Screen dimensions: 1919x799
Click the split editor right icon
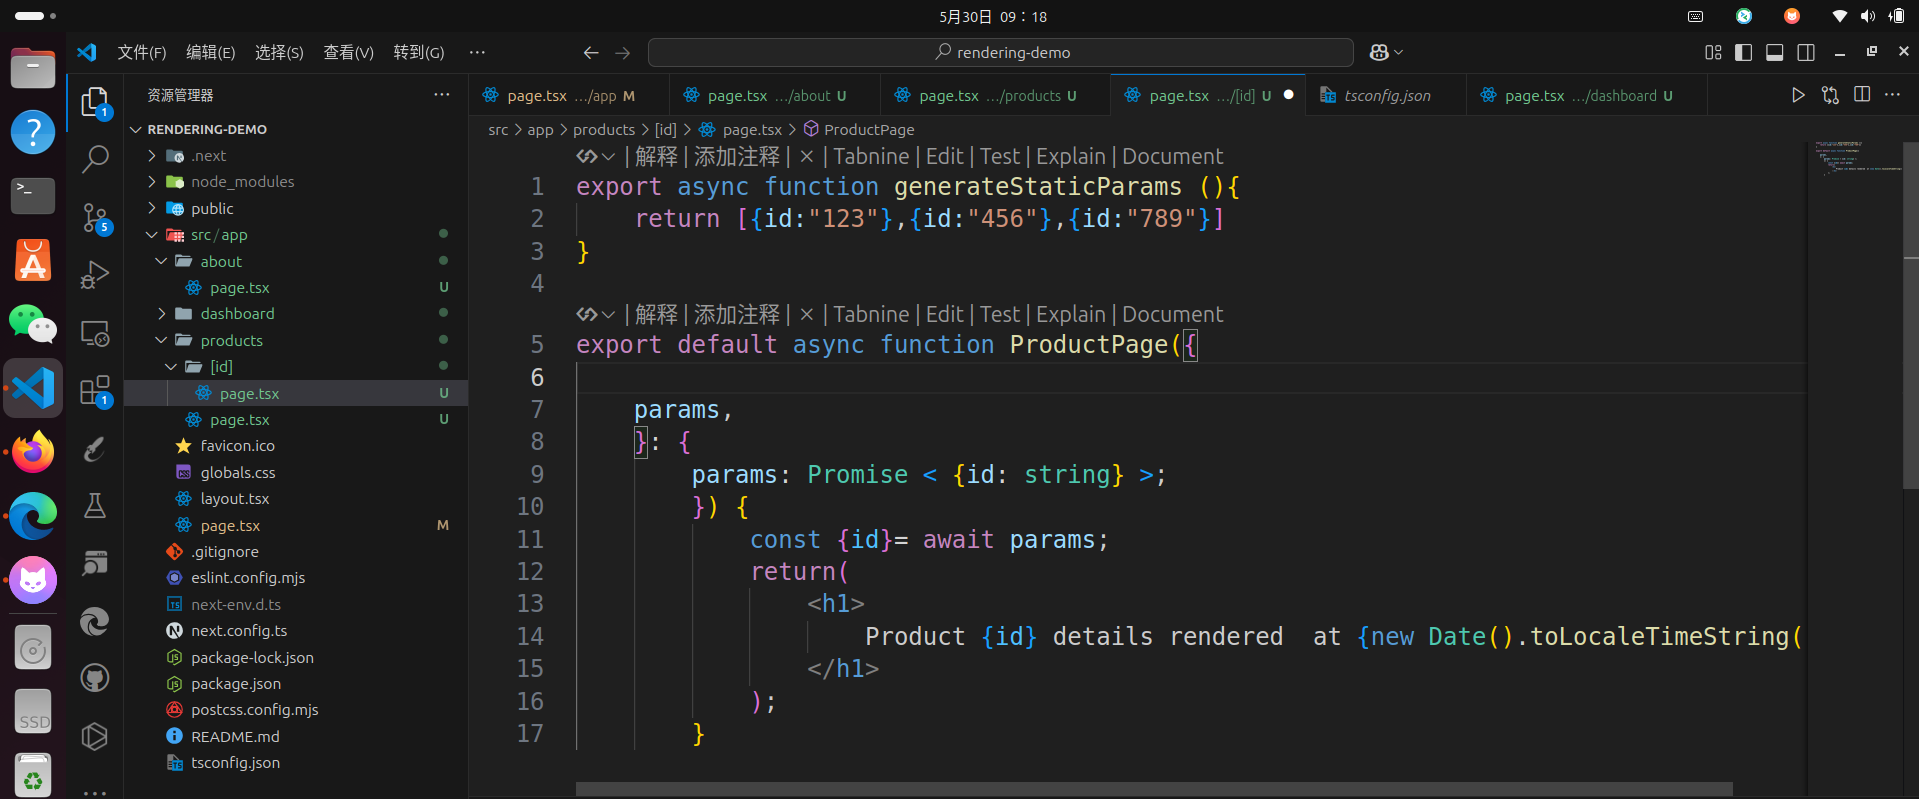1861,95
